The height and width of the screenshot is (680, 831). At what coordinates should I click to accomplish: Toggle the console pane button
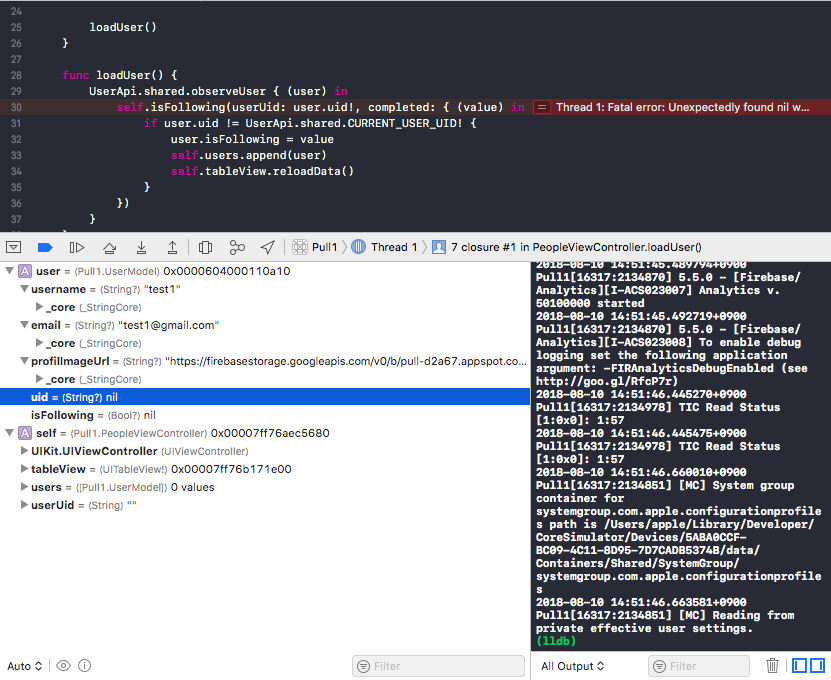click(818, 665)
